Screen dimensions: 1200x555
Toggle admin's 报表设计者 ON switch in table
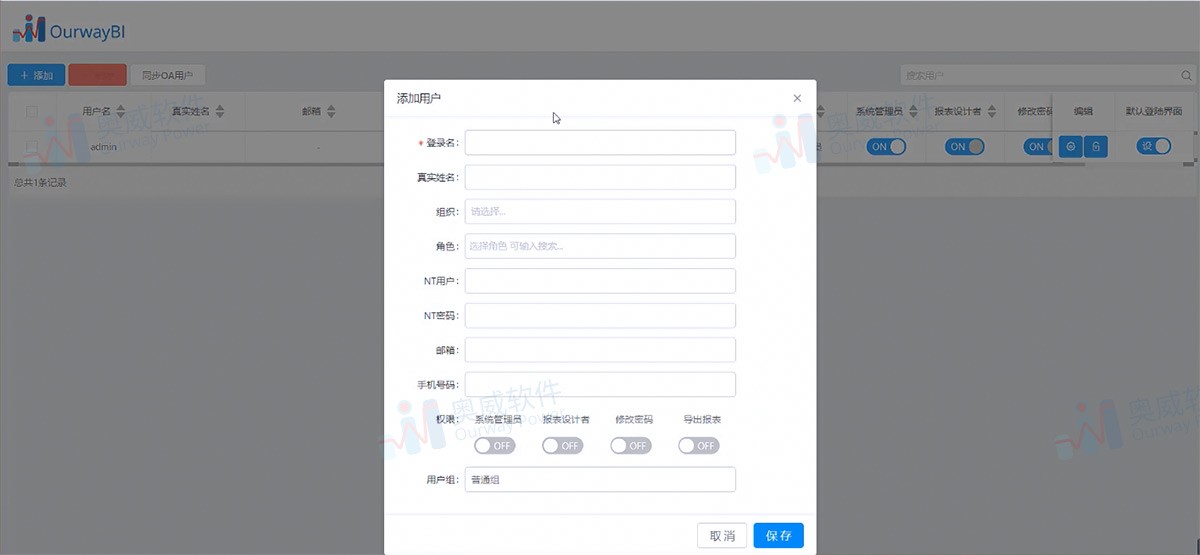click(x=964, y=147)
